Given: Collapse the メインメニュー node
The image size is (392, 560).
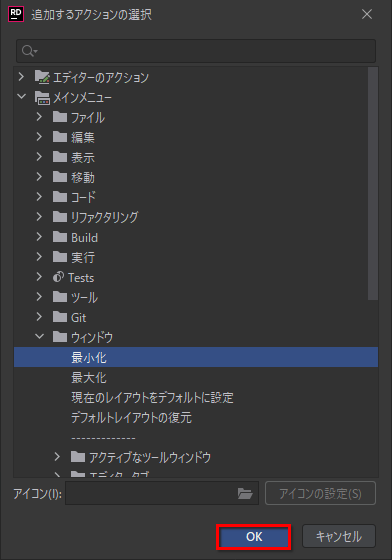Looking at the screenshot, I should (22, 96).
